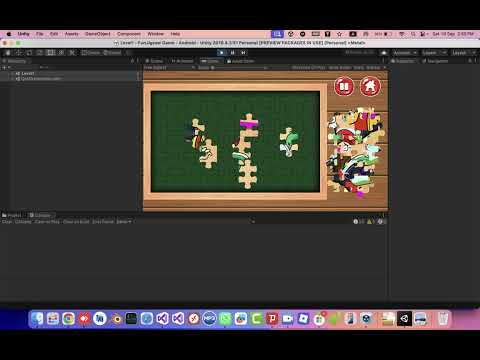Open the Hierarchy create plus dropdown

pos(6,68)
